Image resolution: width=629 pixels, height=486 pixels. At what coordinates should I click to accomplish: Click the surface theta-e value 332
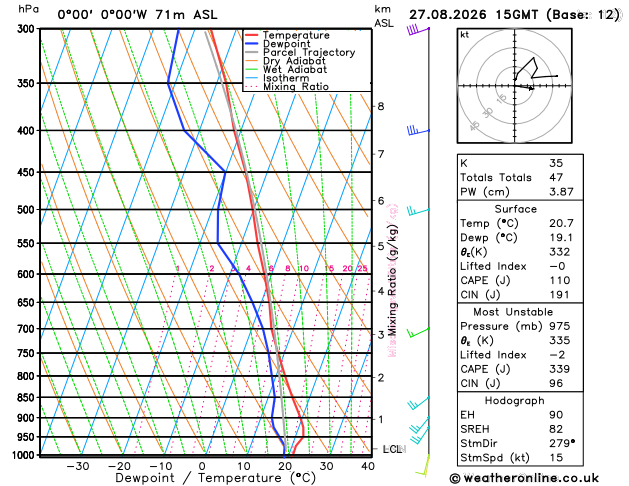tap(560, 252)
